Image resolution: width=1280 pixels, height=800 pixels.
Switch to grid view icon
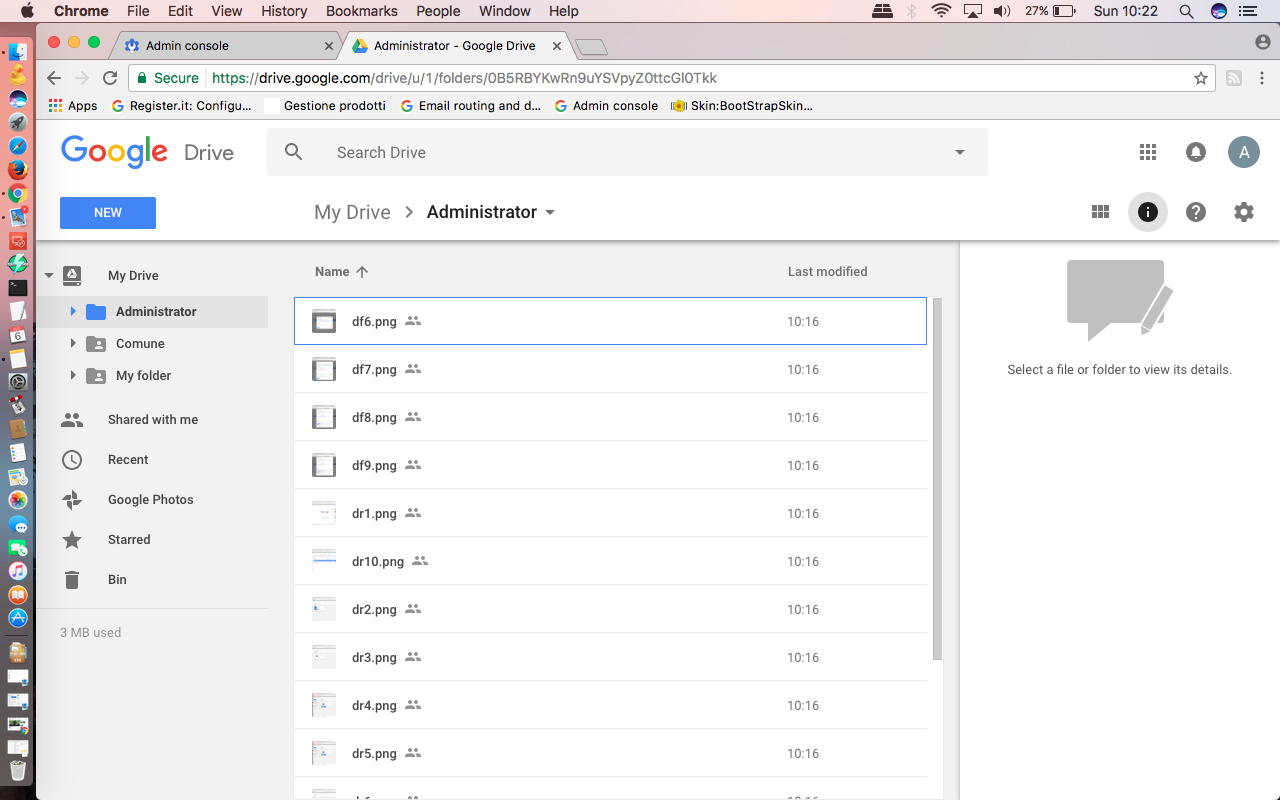[1100, 212]
